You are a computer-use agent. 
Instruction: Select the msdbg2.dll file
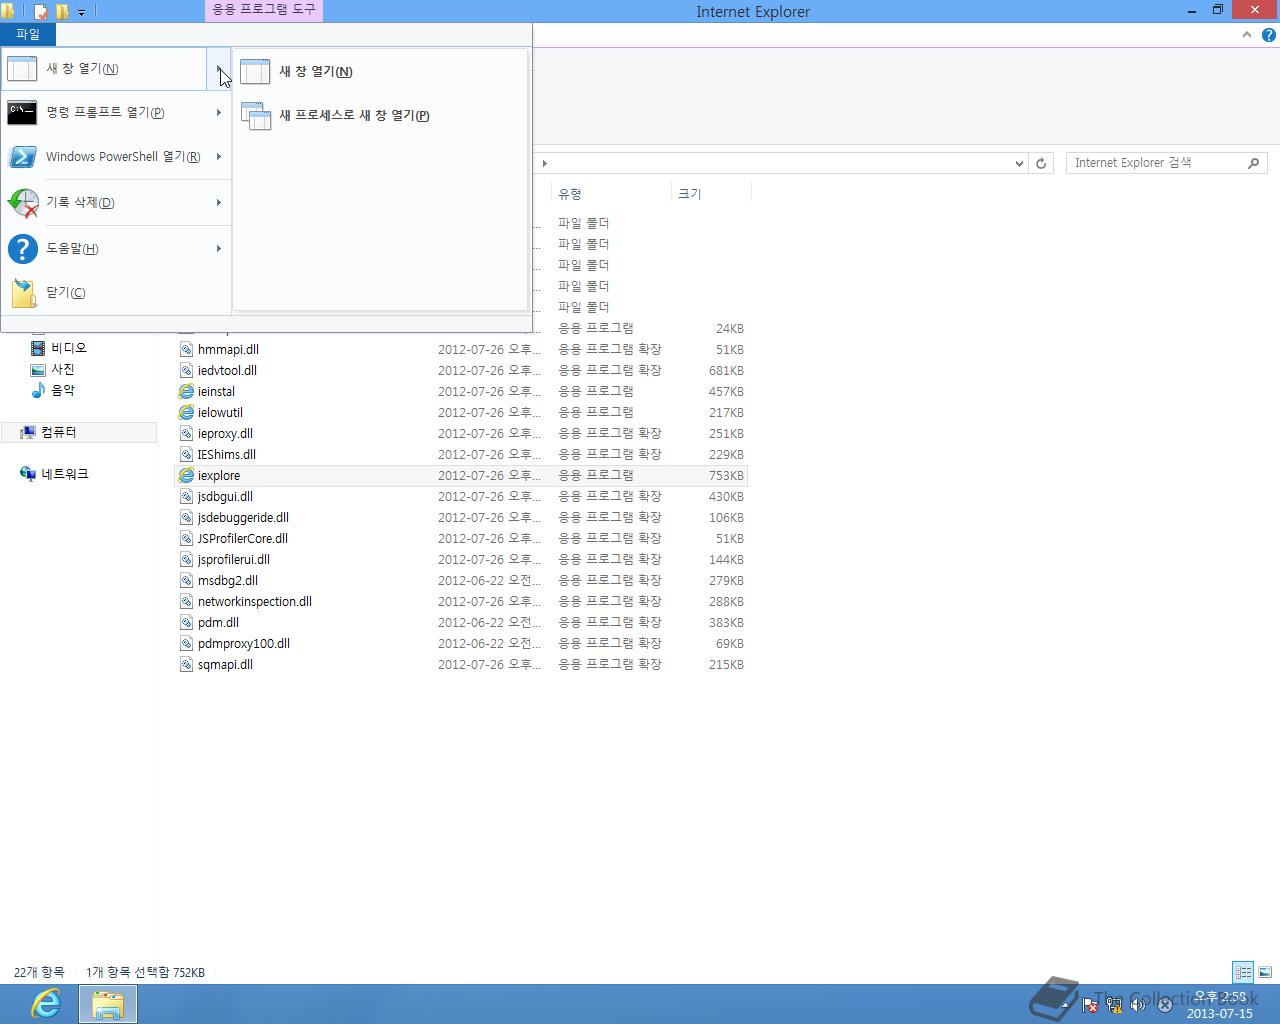[x=228, y=581]
